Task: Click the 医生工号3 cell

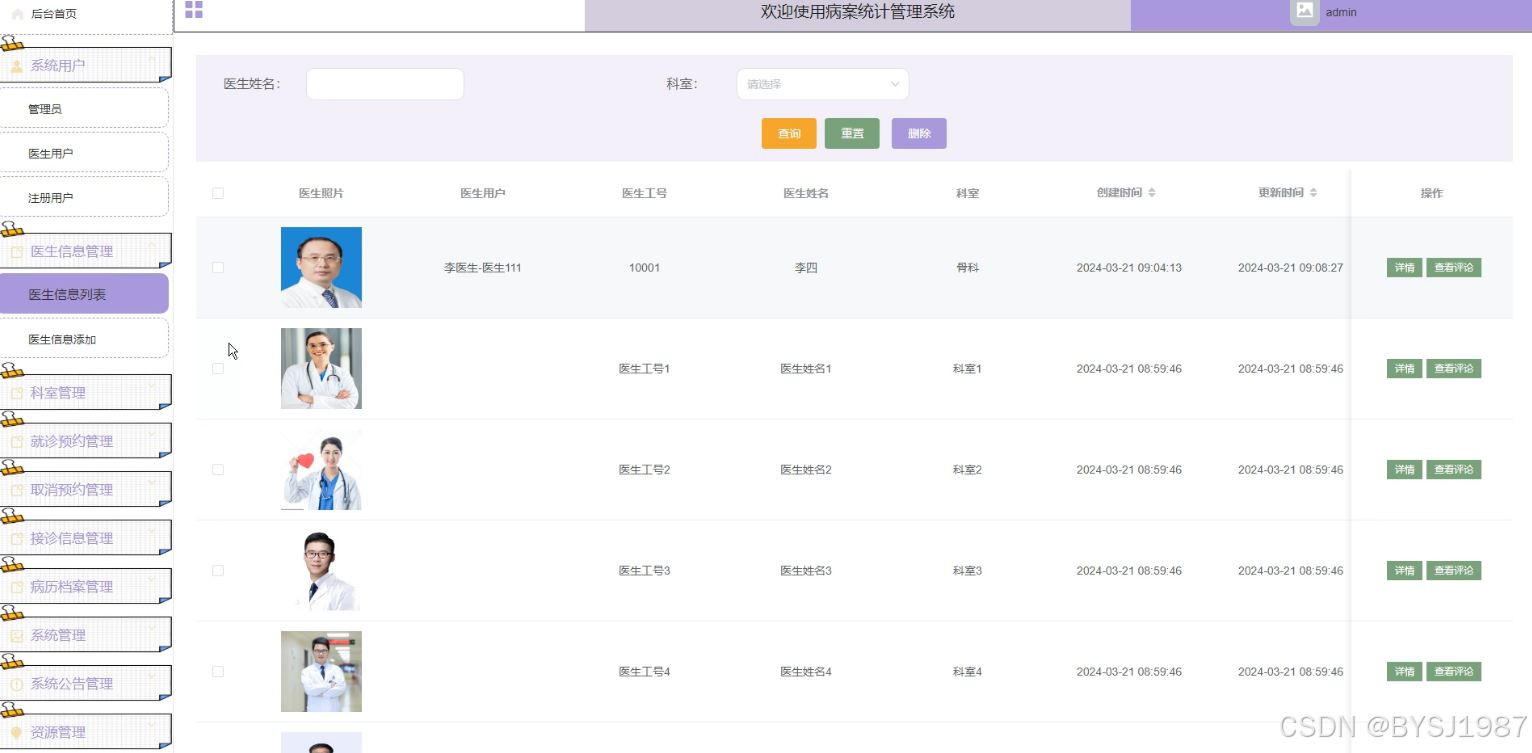Action: pos(644,571)
